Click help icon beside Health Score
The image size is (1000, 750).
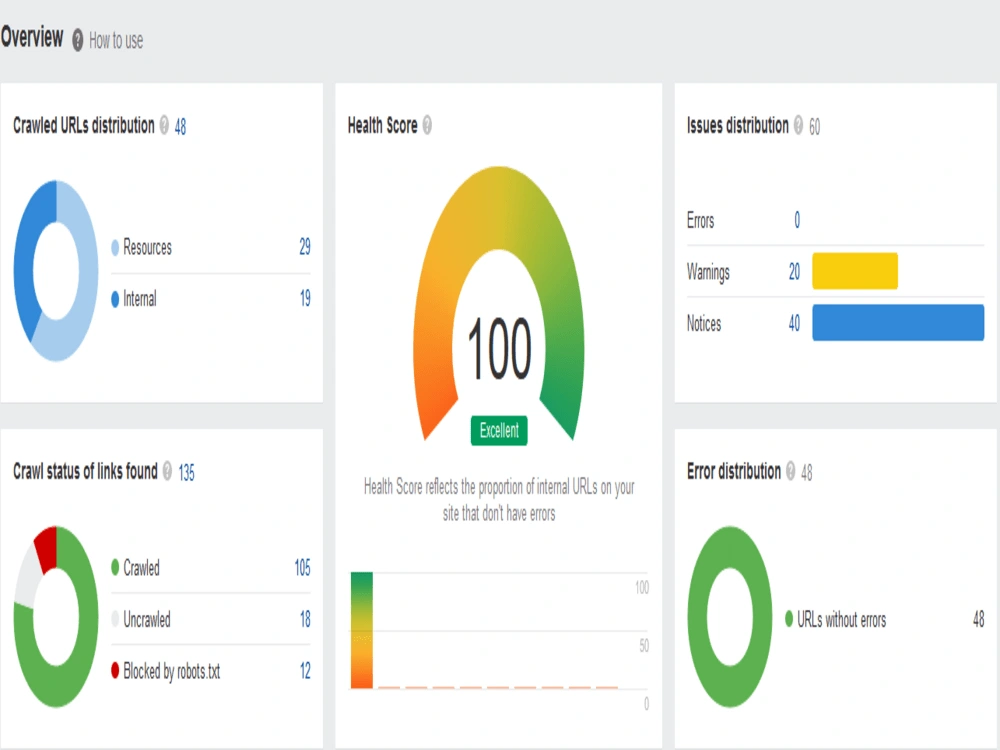point(427,125)
